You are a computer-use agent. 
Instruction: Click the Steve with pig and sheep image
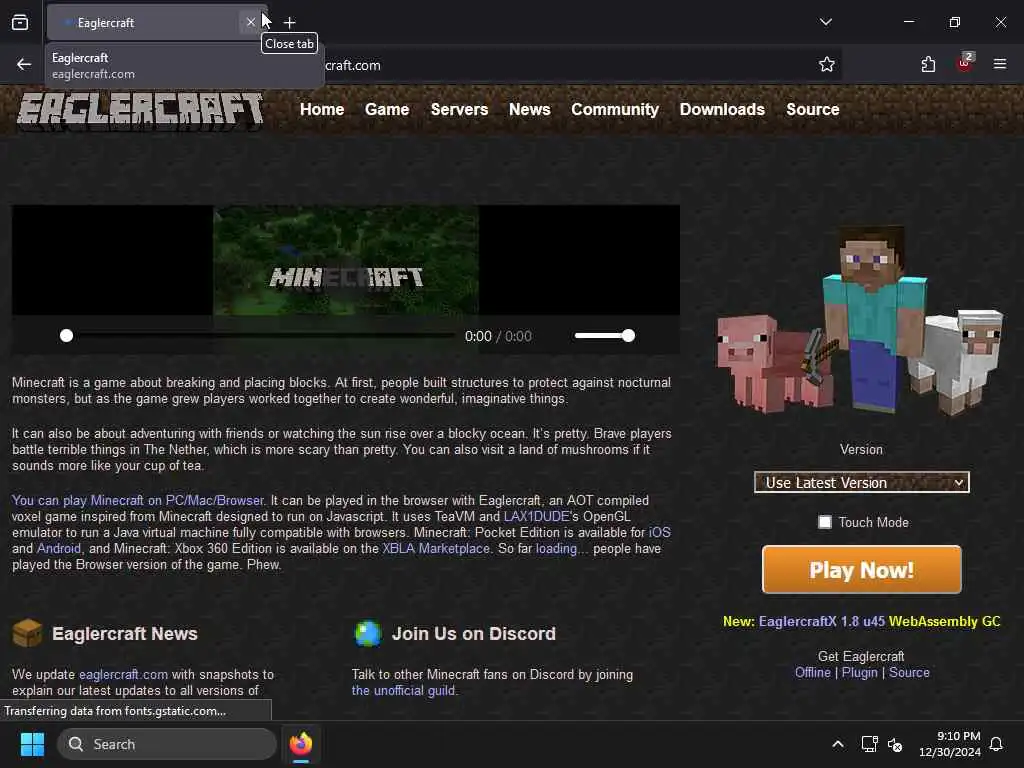tap(861, 320)
